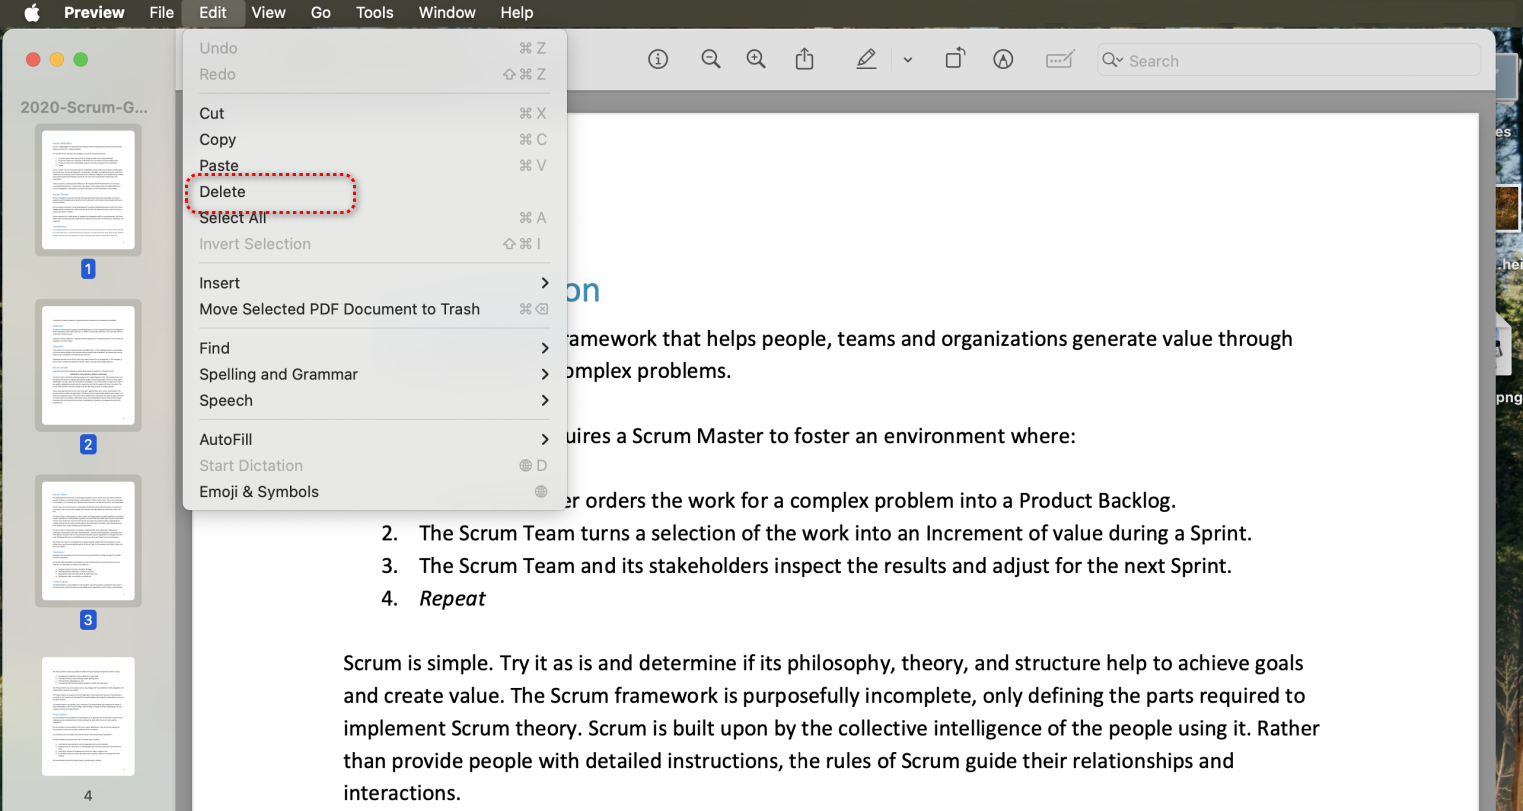The image size is (1523, 811).
Task: Select page 3 thumbnail in sidebar
Action: (88, 541)
